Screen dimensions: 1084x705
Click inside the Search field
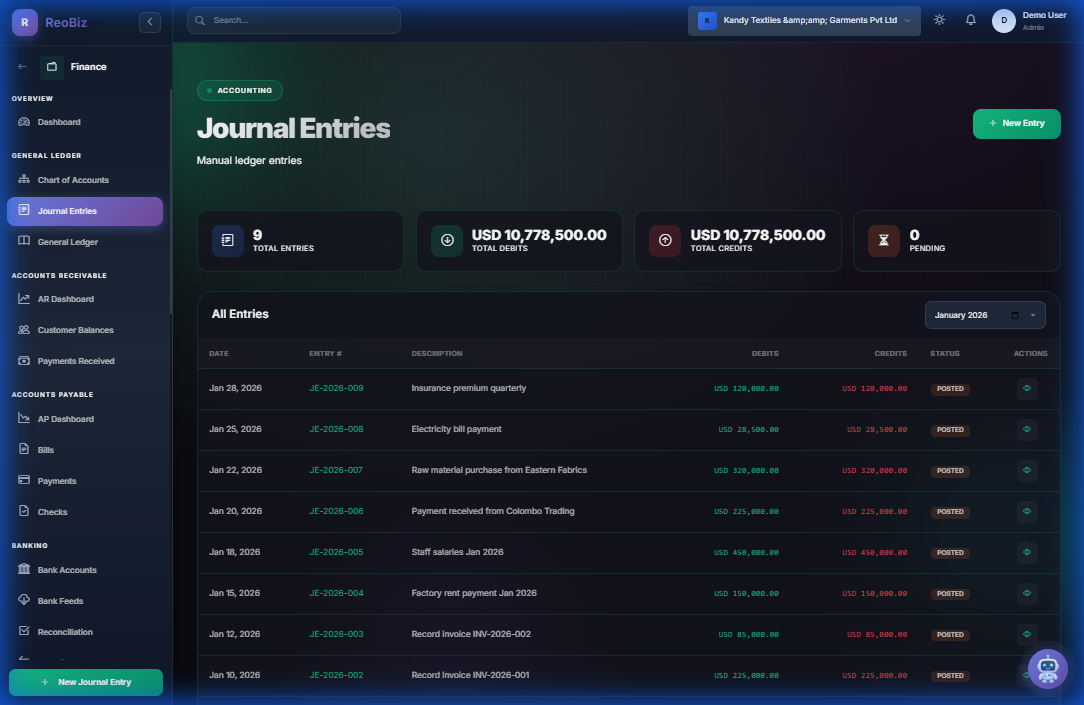point(293,20)
